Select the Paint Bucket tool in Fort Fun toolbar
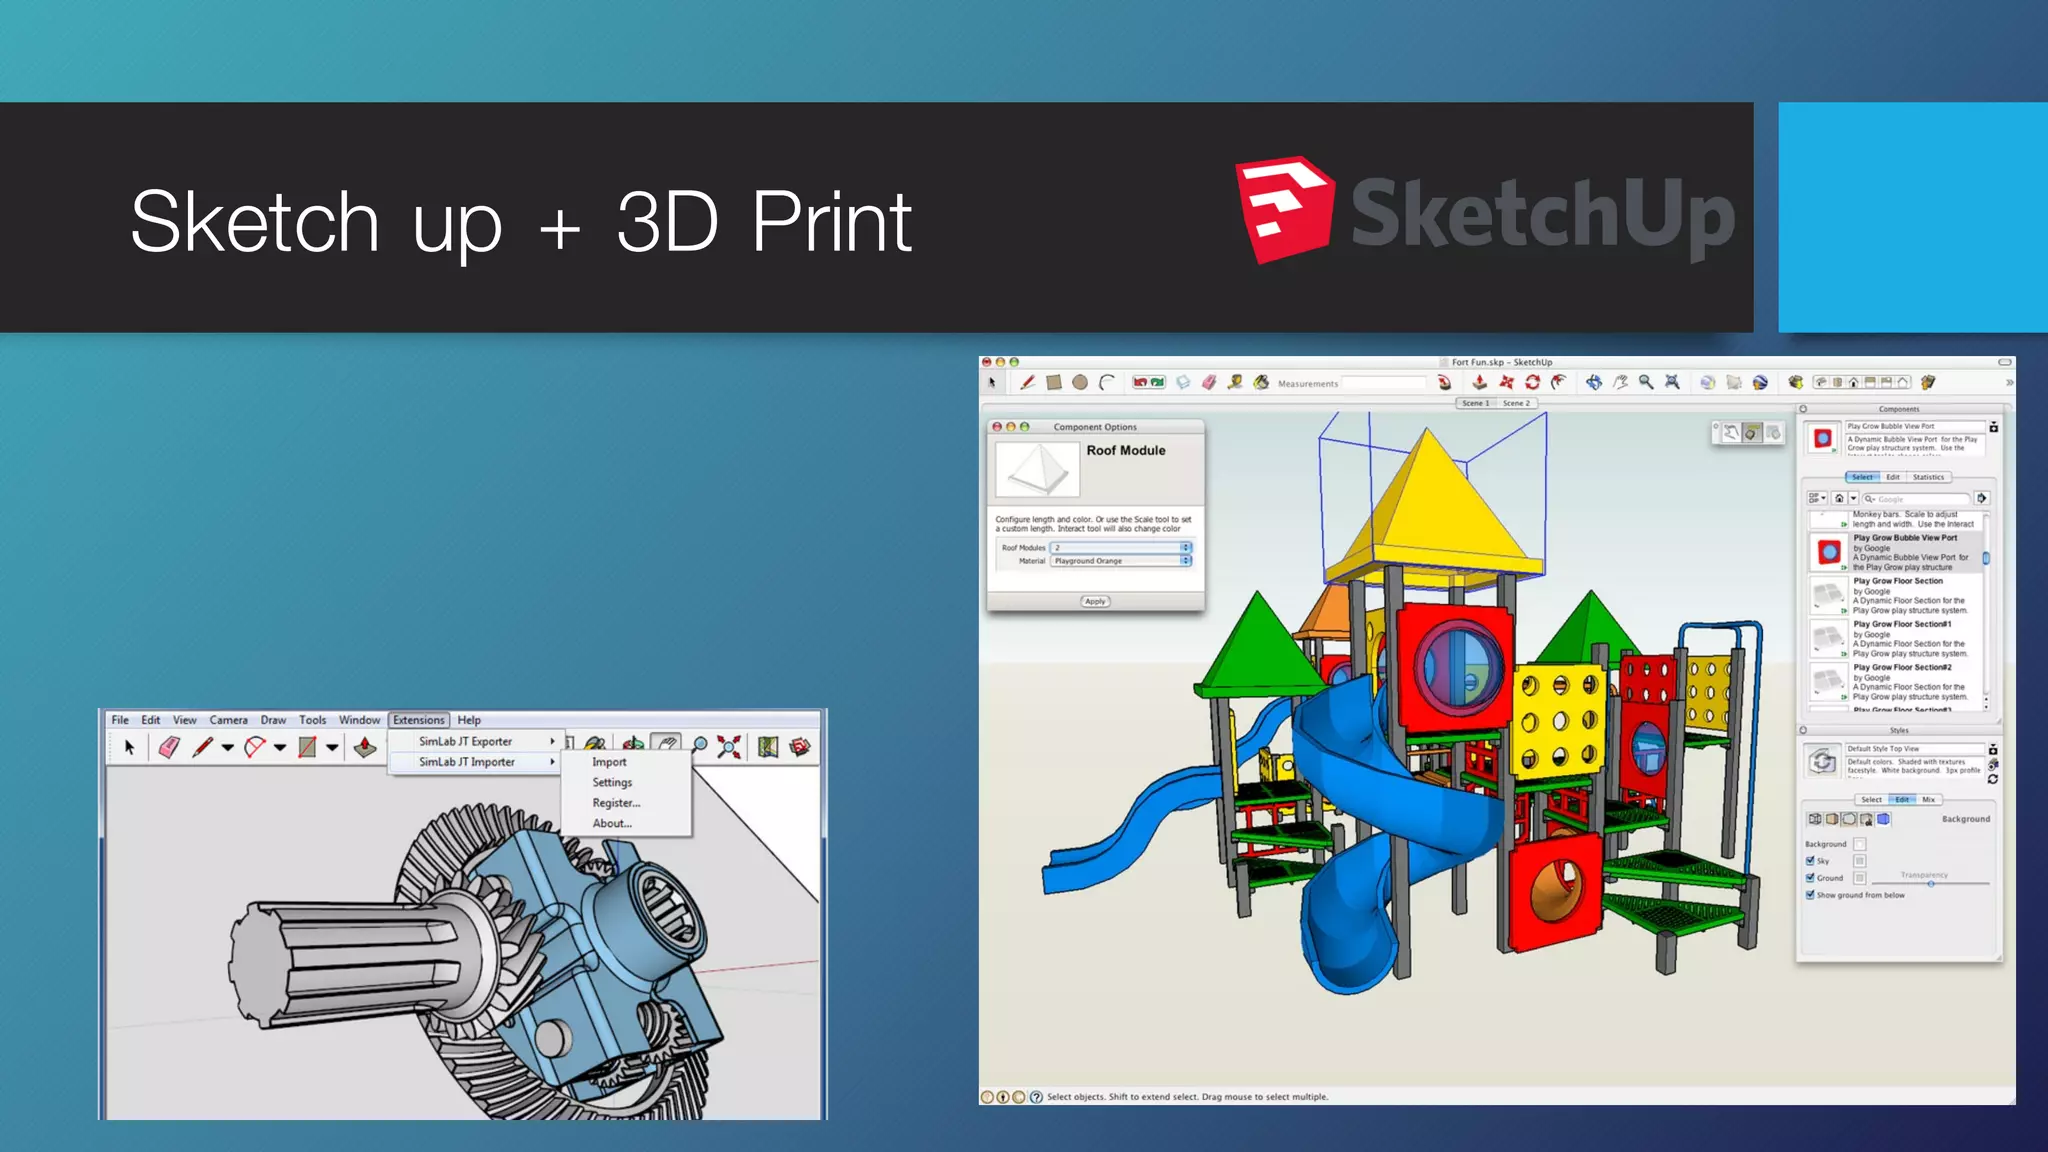This screenshot has height=1152, width=2048. click(x=1261, y=382)
